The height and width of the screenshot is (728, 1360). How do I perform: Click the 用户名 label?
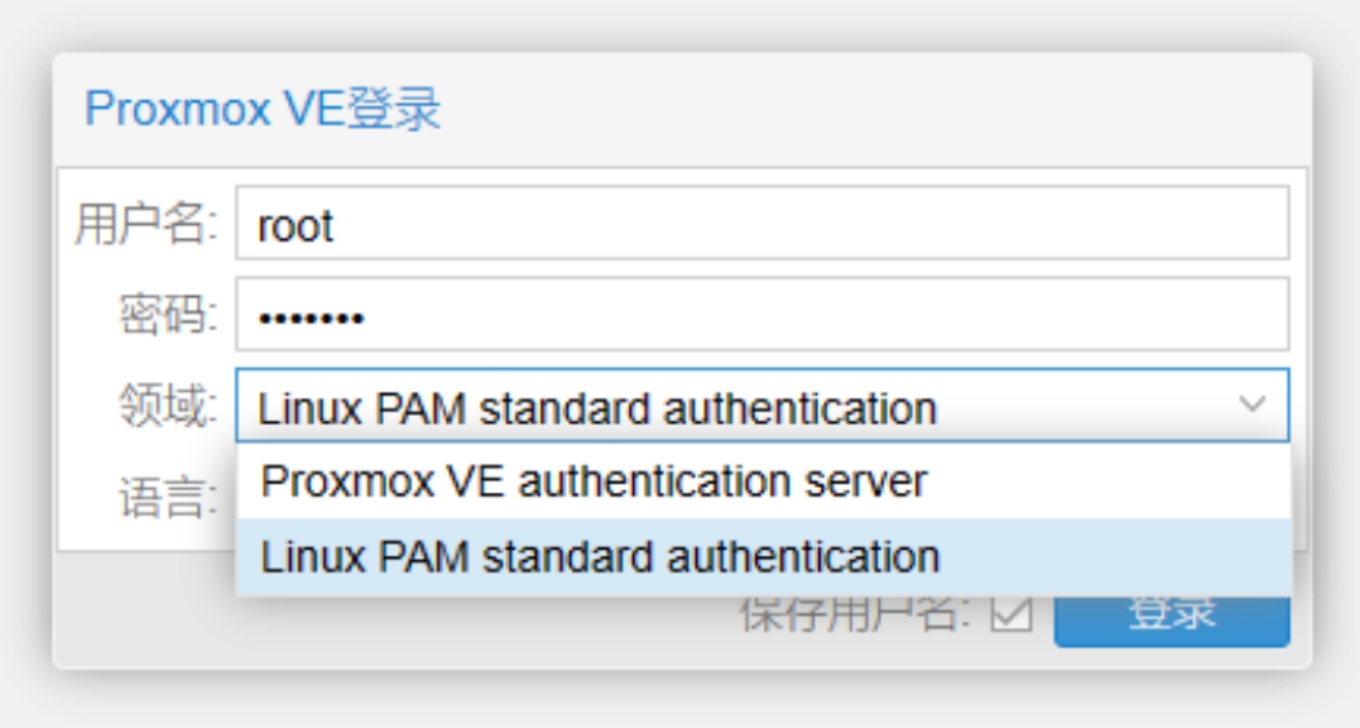click(145, 225)
